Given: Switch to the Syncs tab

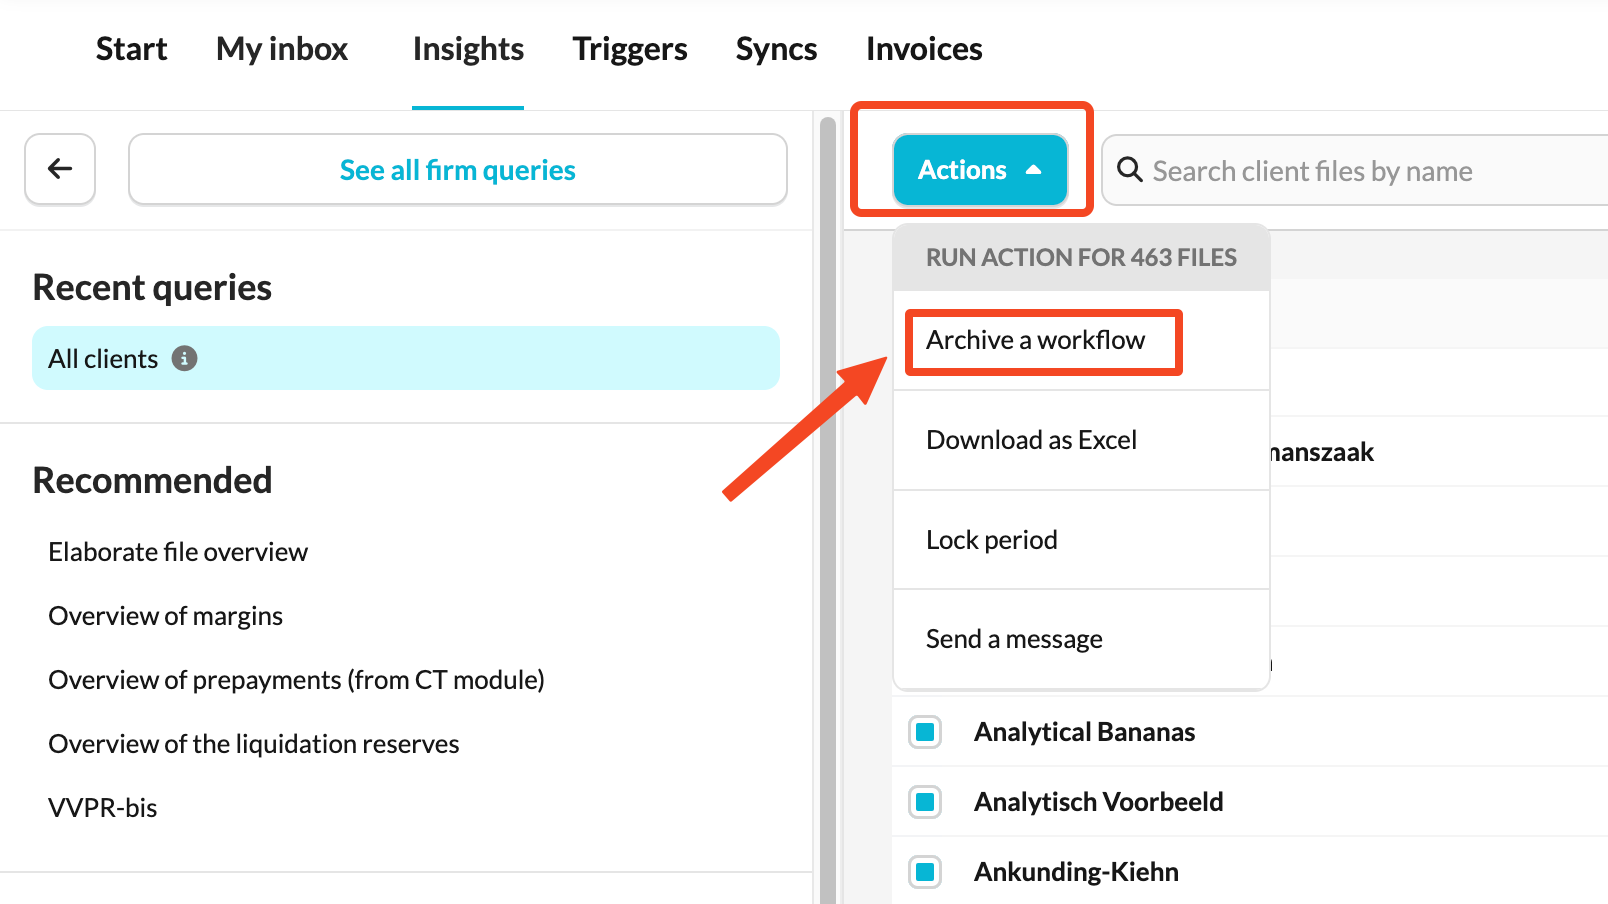Looking at the screenshot, I should tap(776, 49).
